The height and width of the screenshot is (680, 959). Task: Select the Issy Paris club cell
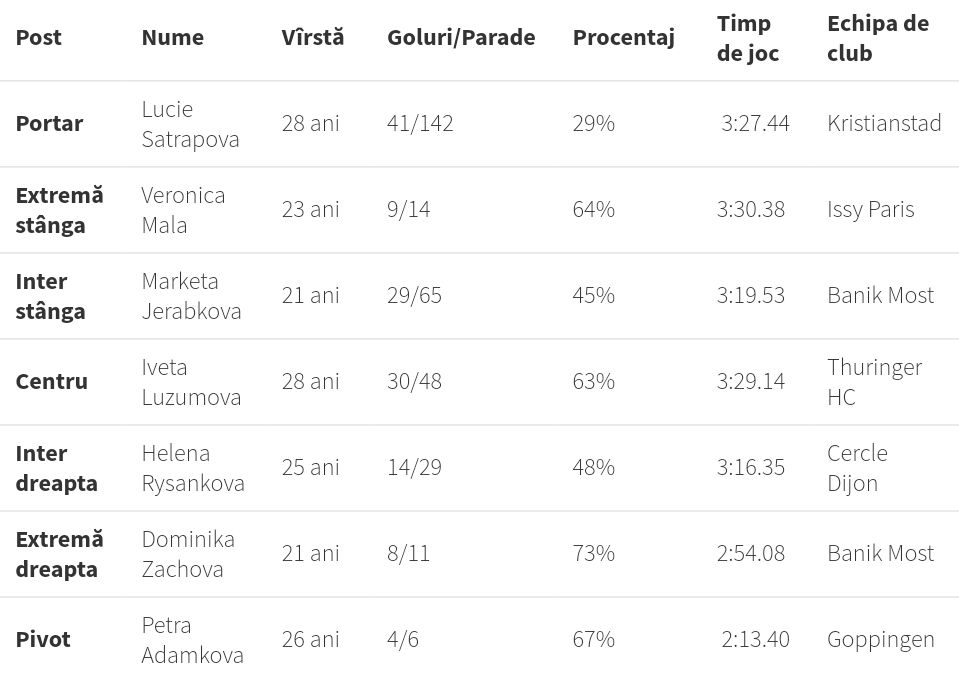click(870, 210)
